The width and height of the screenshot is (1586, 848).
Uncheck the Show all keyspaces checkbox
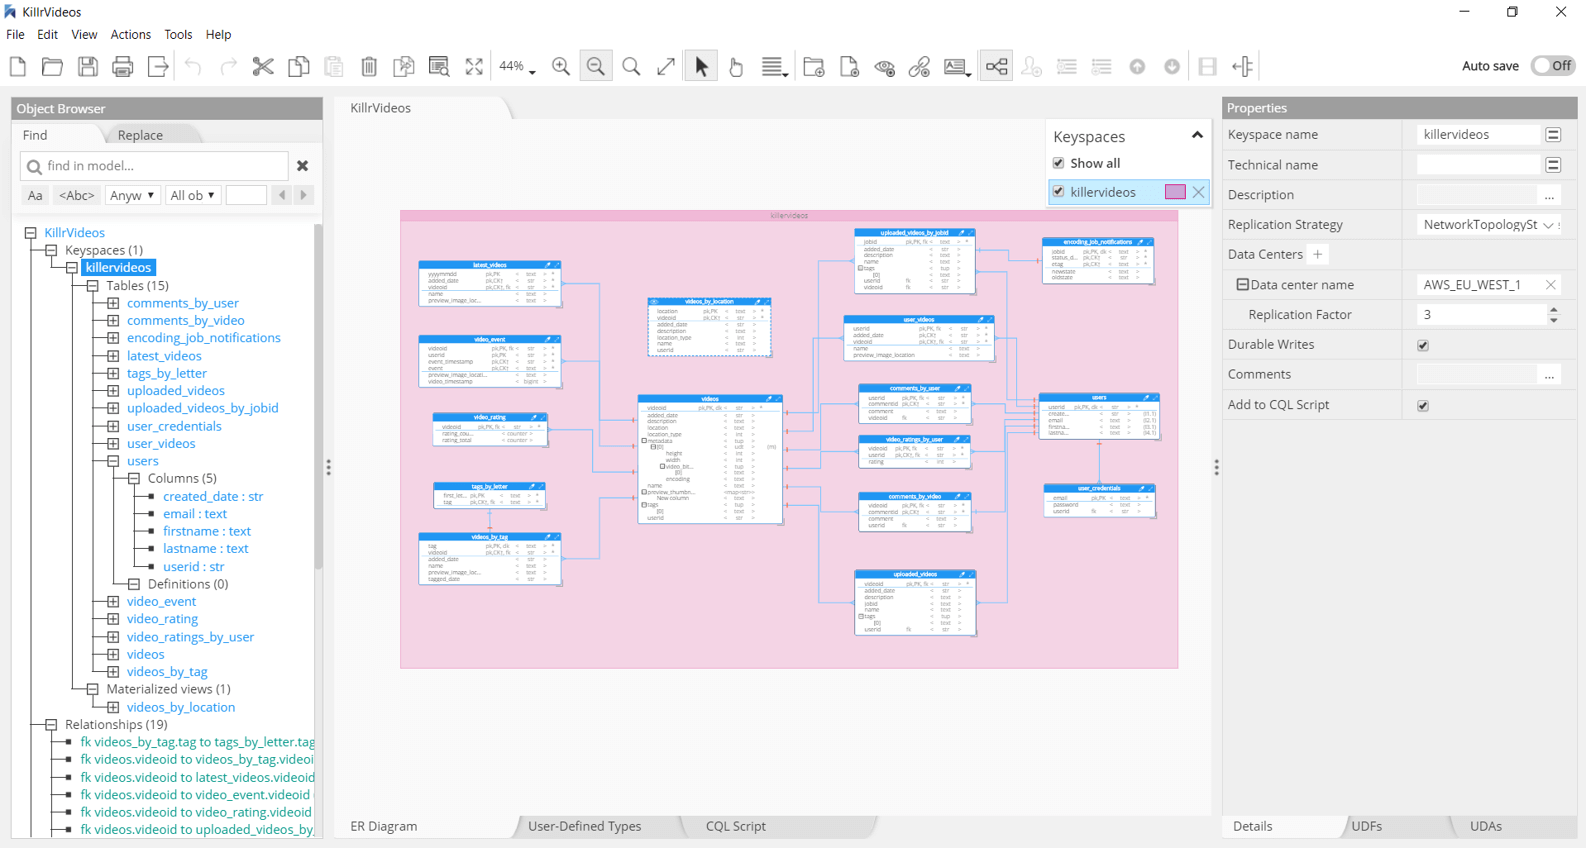(x=1059, y=163)
